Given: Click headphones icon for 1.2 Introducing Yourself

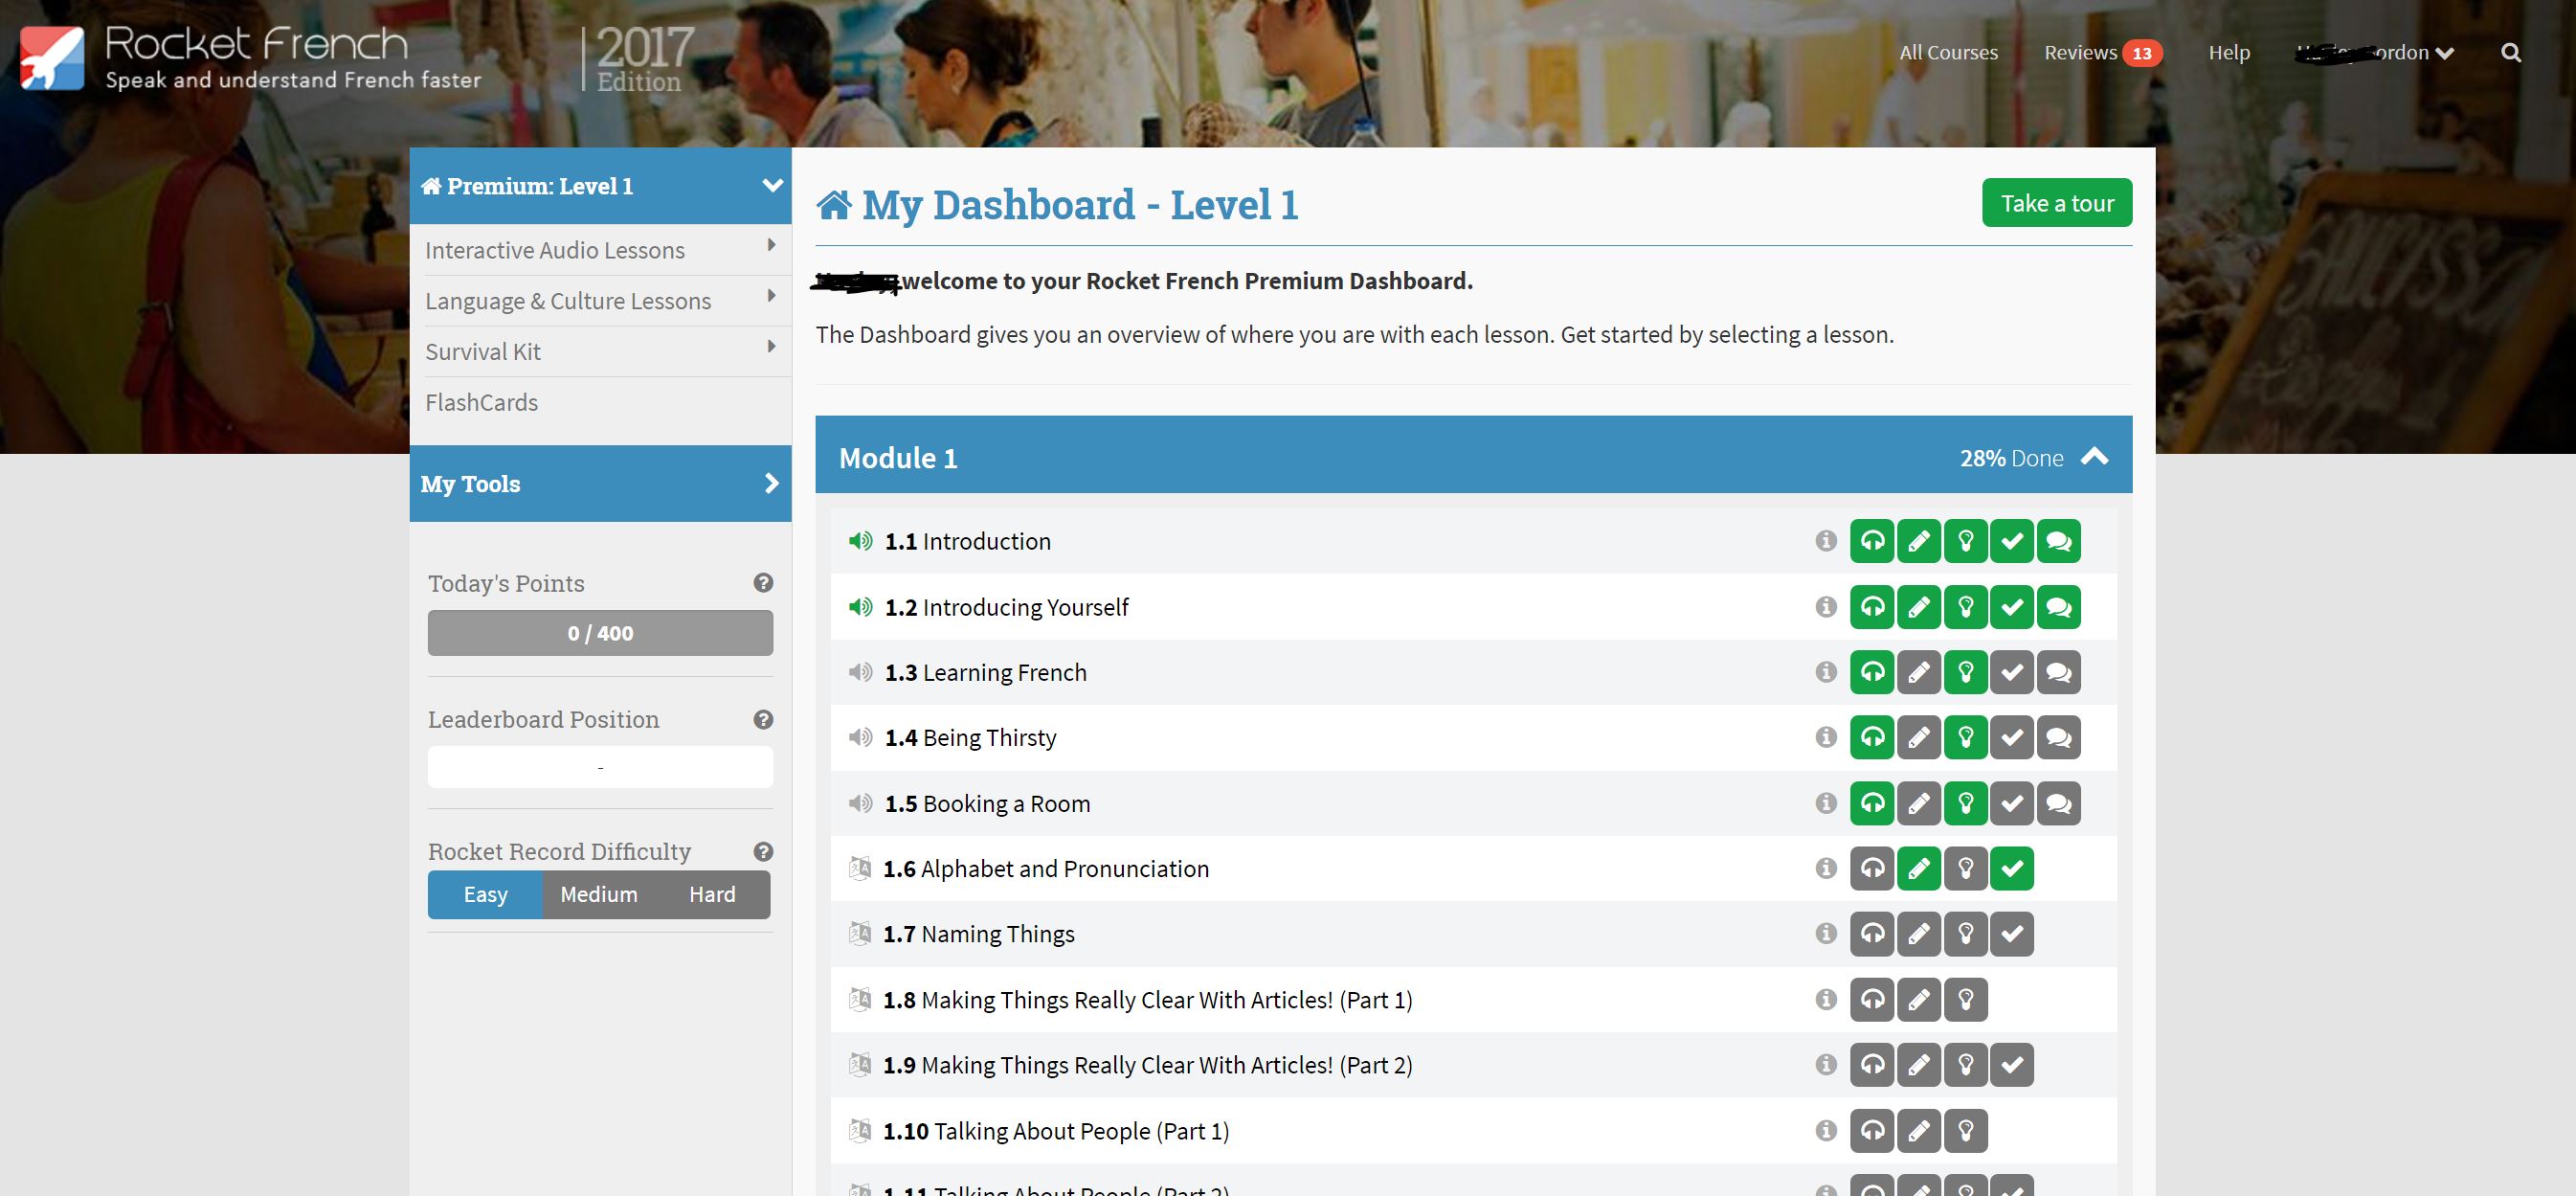Looking at the screenshot, I should coord(1872,607).
